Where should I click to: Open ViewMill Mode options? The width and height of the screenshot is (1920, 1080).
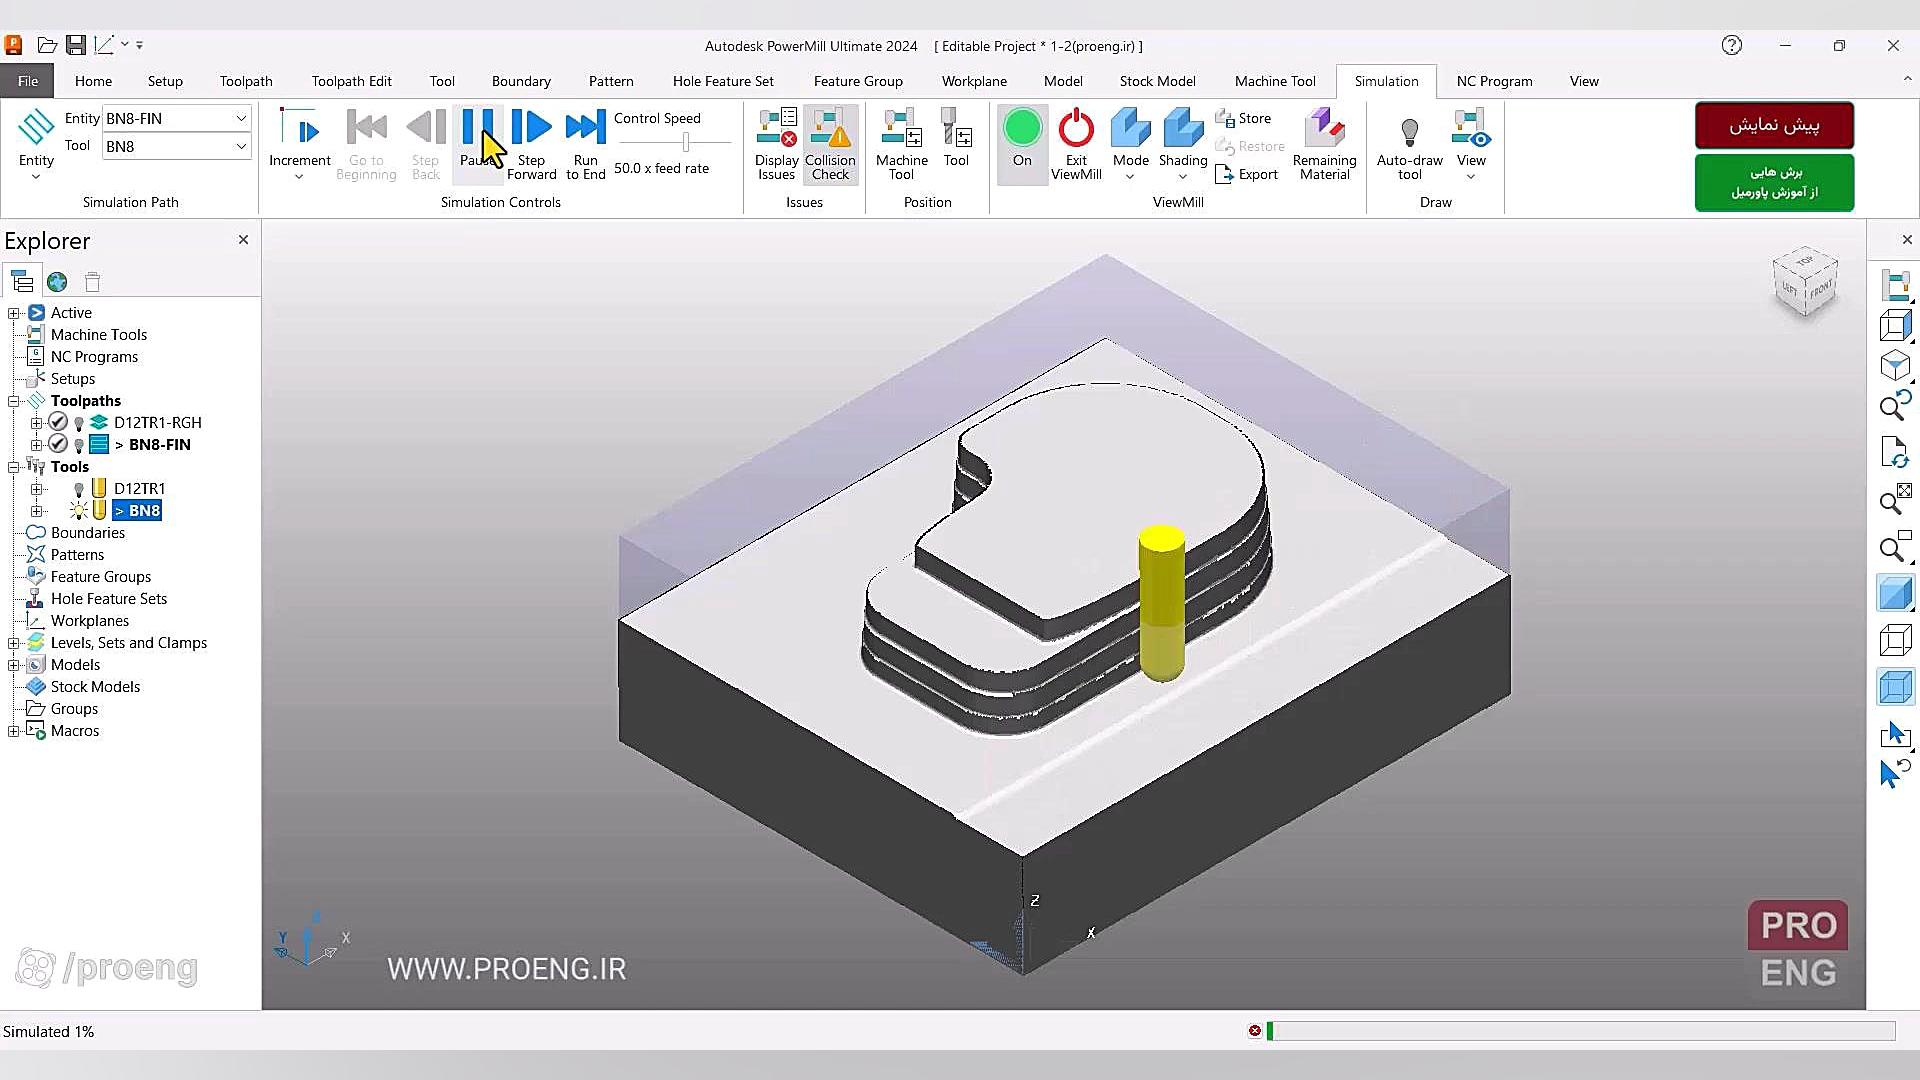(x=1130, y=144)
